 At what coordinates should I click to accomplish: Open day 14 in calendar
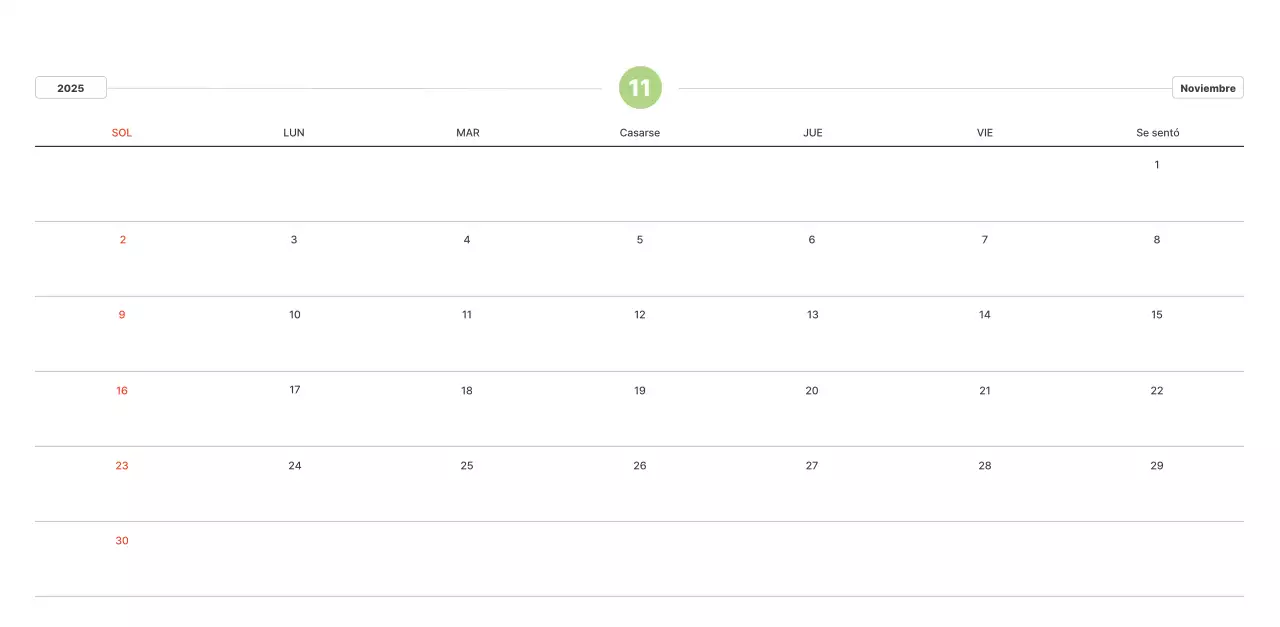pyautogui.click(x=985, y=315)
